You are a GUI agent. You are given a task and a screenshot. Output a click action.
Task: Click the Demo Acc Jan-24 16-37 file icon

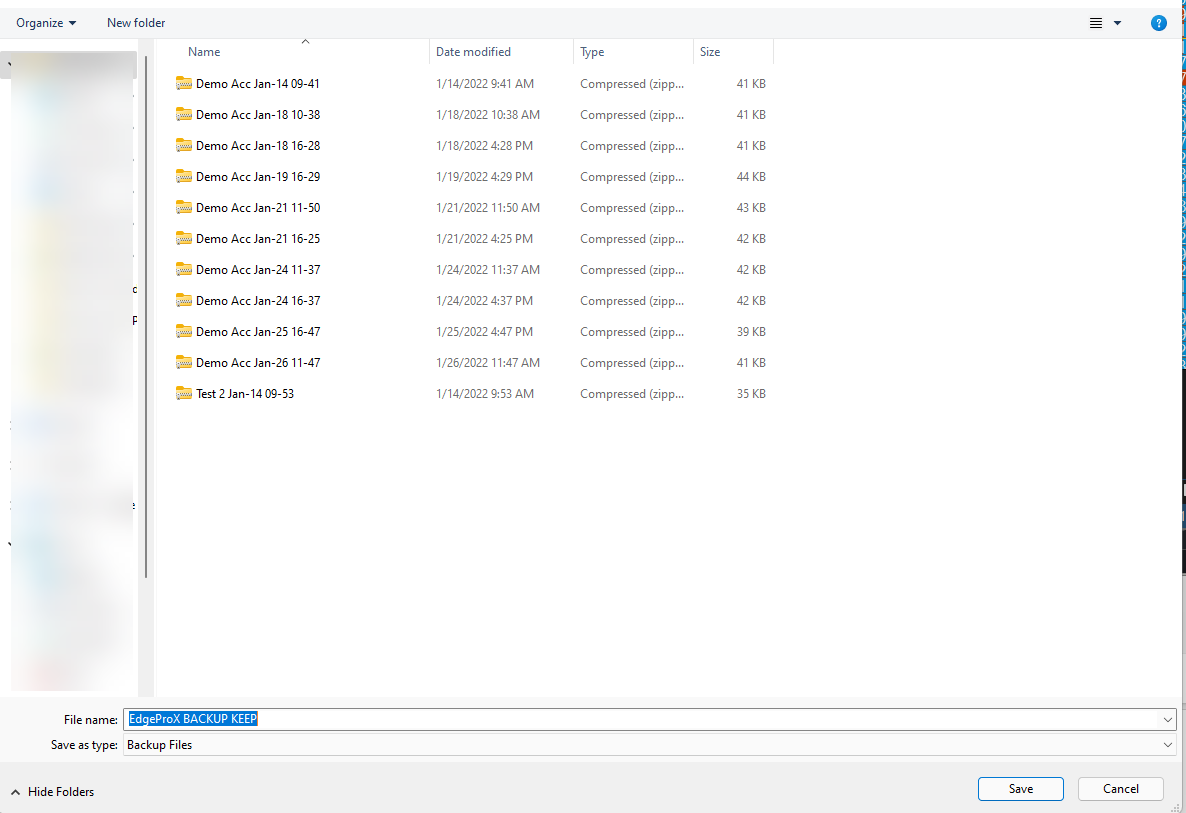(x=183, y=301)
